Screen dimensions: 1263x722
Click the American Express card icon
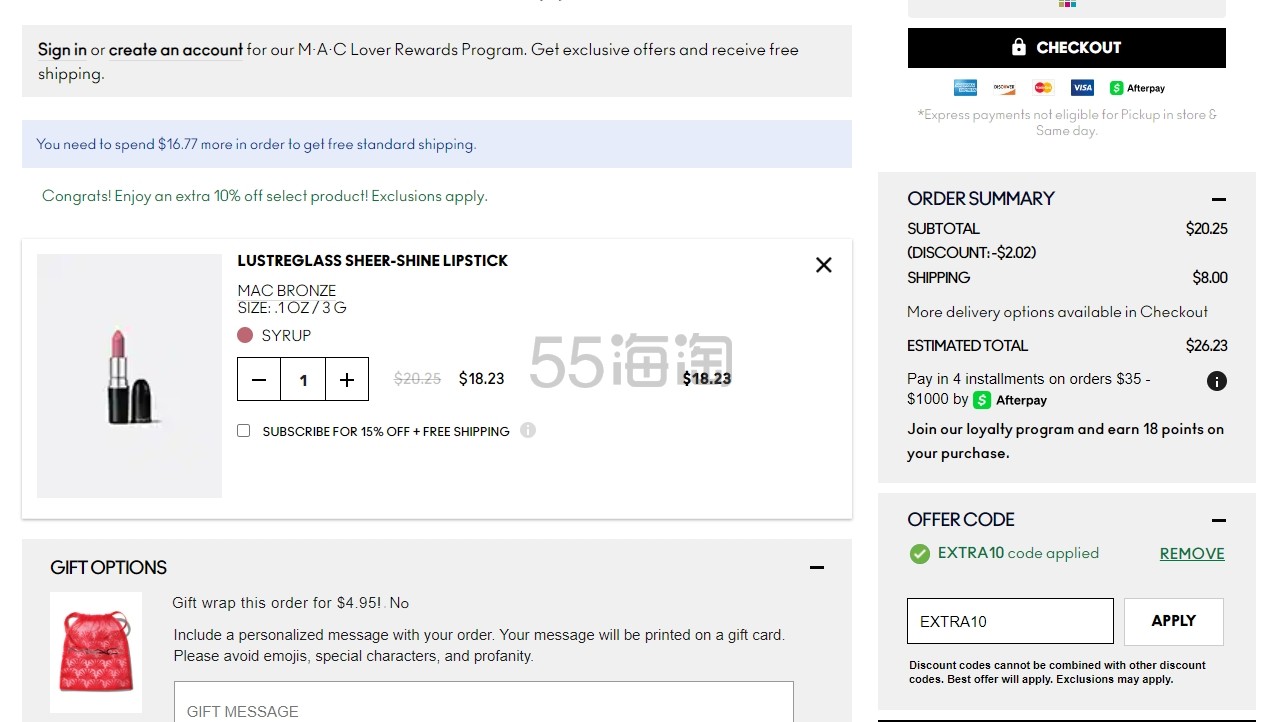965,88
